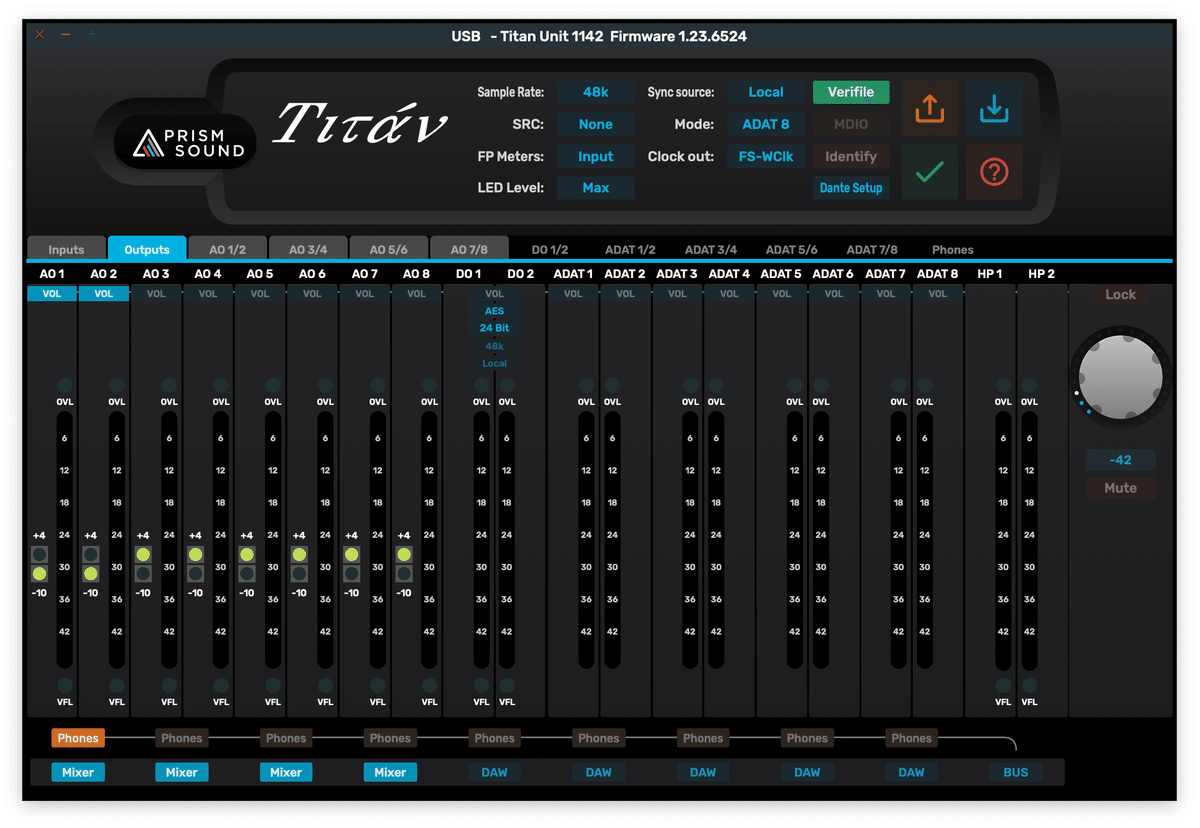The height and width of the screenshot is (828, 1200).
Task: Switch to the Inputs tab
Action: (x=66, y=250)
